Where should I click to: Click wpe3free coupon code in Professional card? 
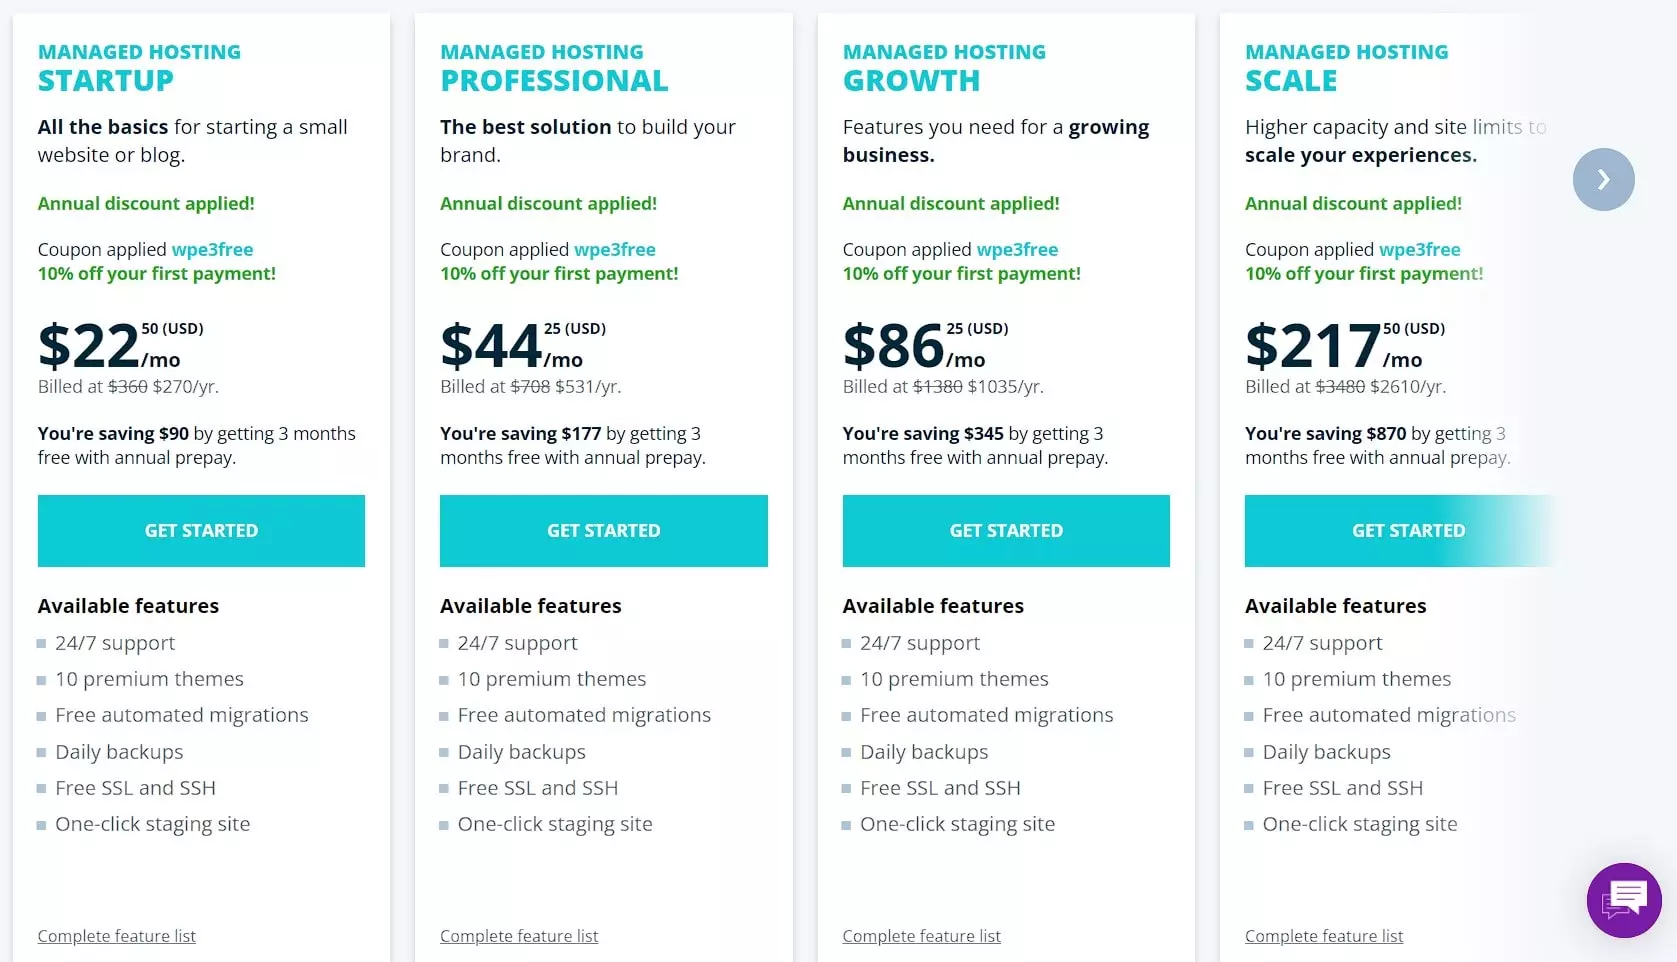615,250
